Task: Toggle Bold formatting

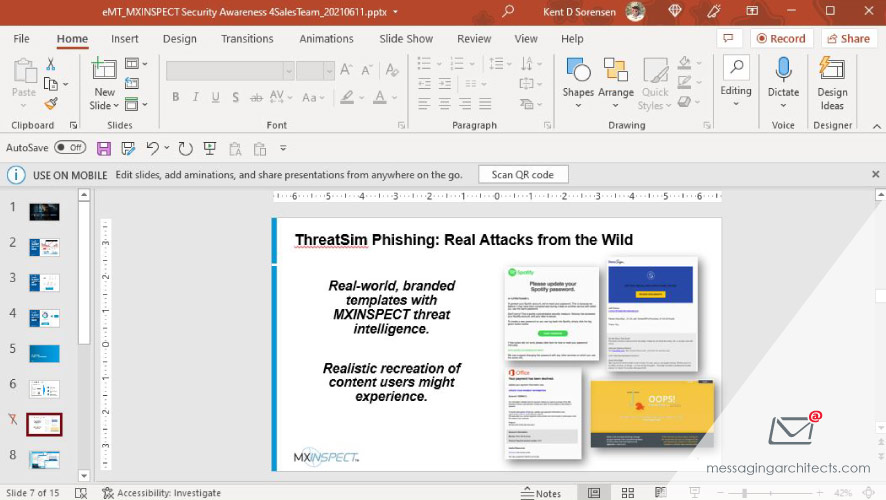Action: pos(176,98)
